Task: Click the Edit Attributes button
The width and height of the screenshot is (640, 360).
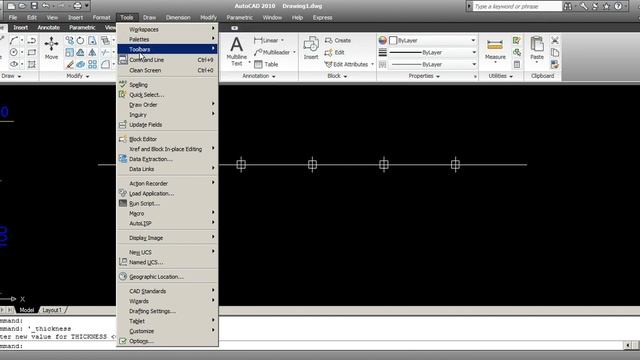Action: click(347, 64)
